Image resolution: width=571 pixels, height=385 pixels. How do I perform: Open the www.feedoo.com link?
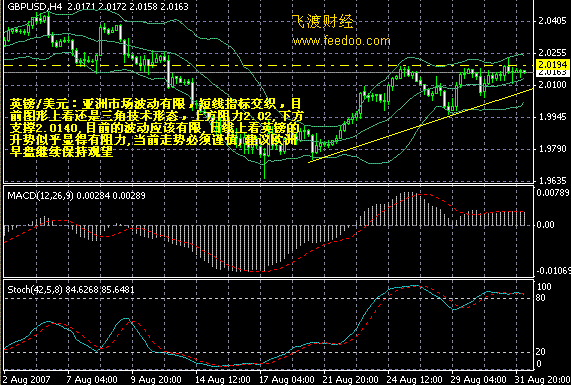point(341,41)
